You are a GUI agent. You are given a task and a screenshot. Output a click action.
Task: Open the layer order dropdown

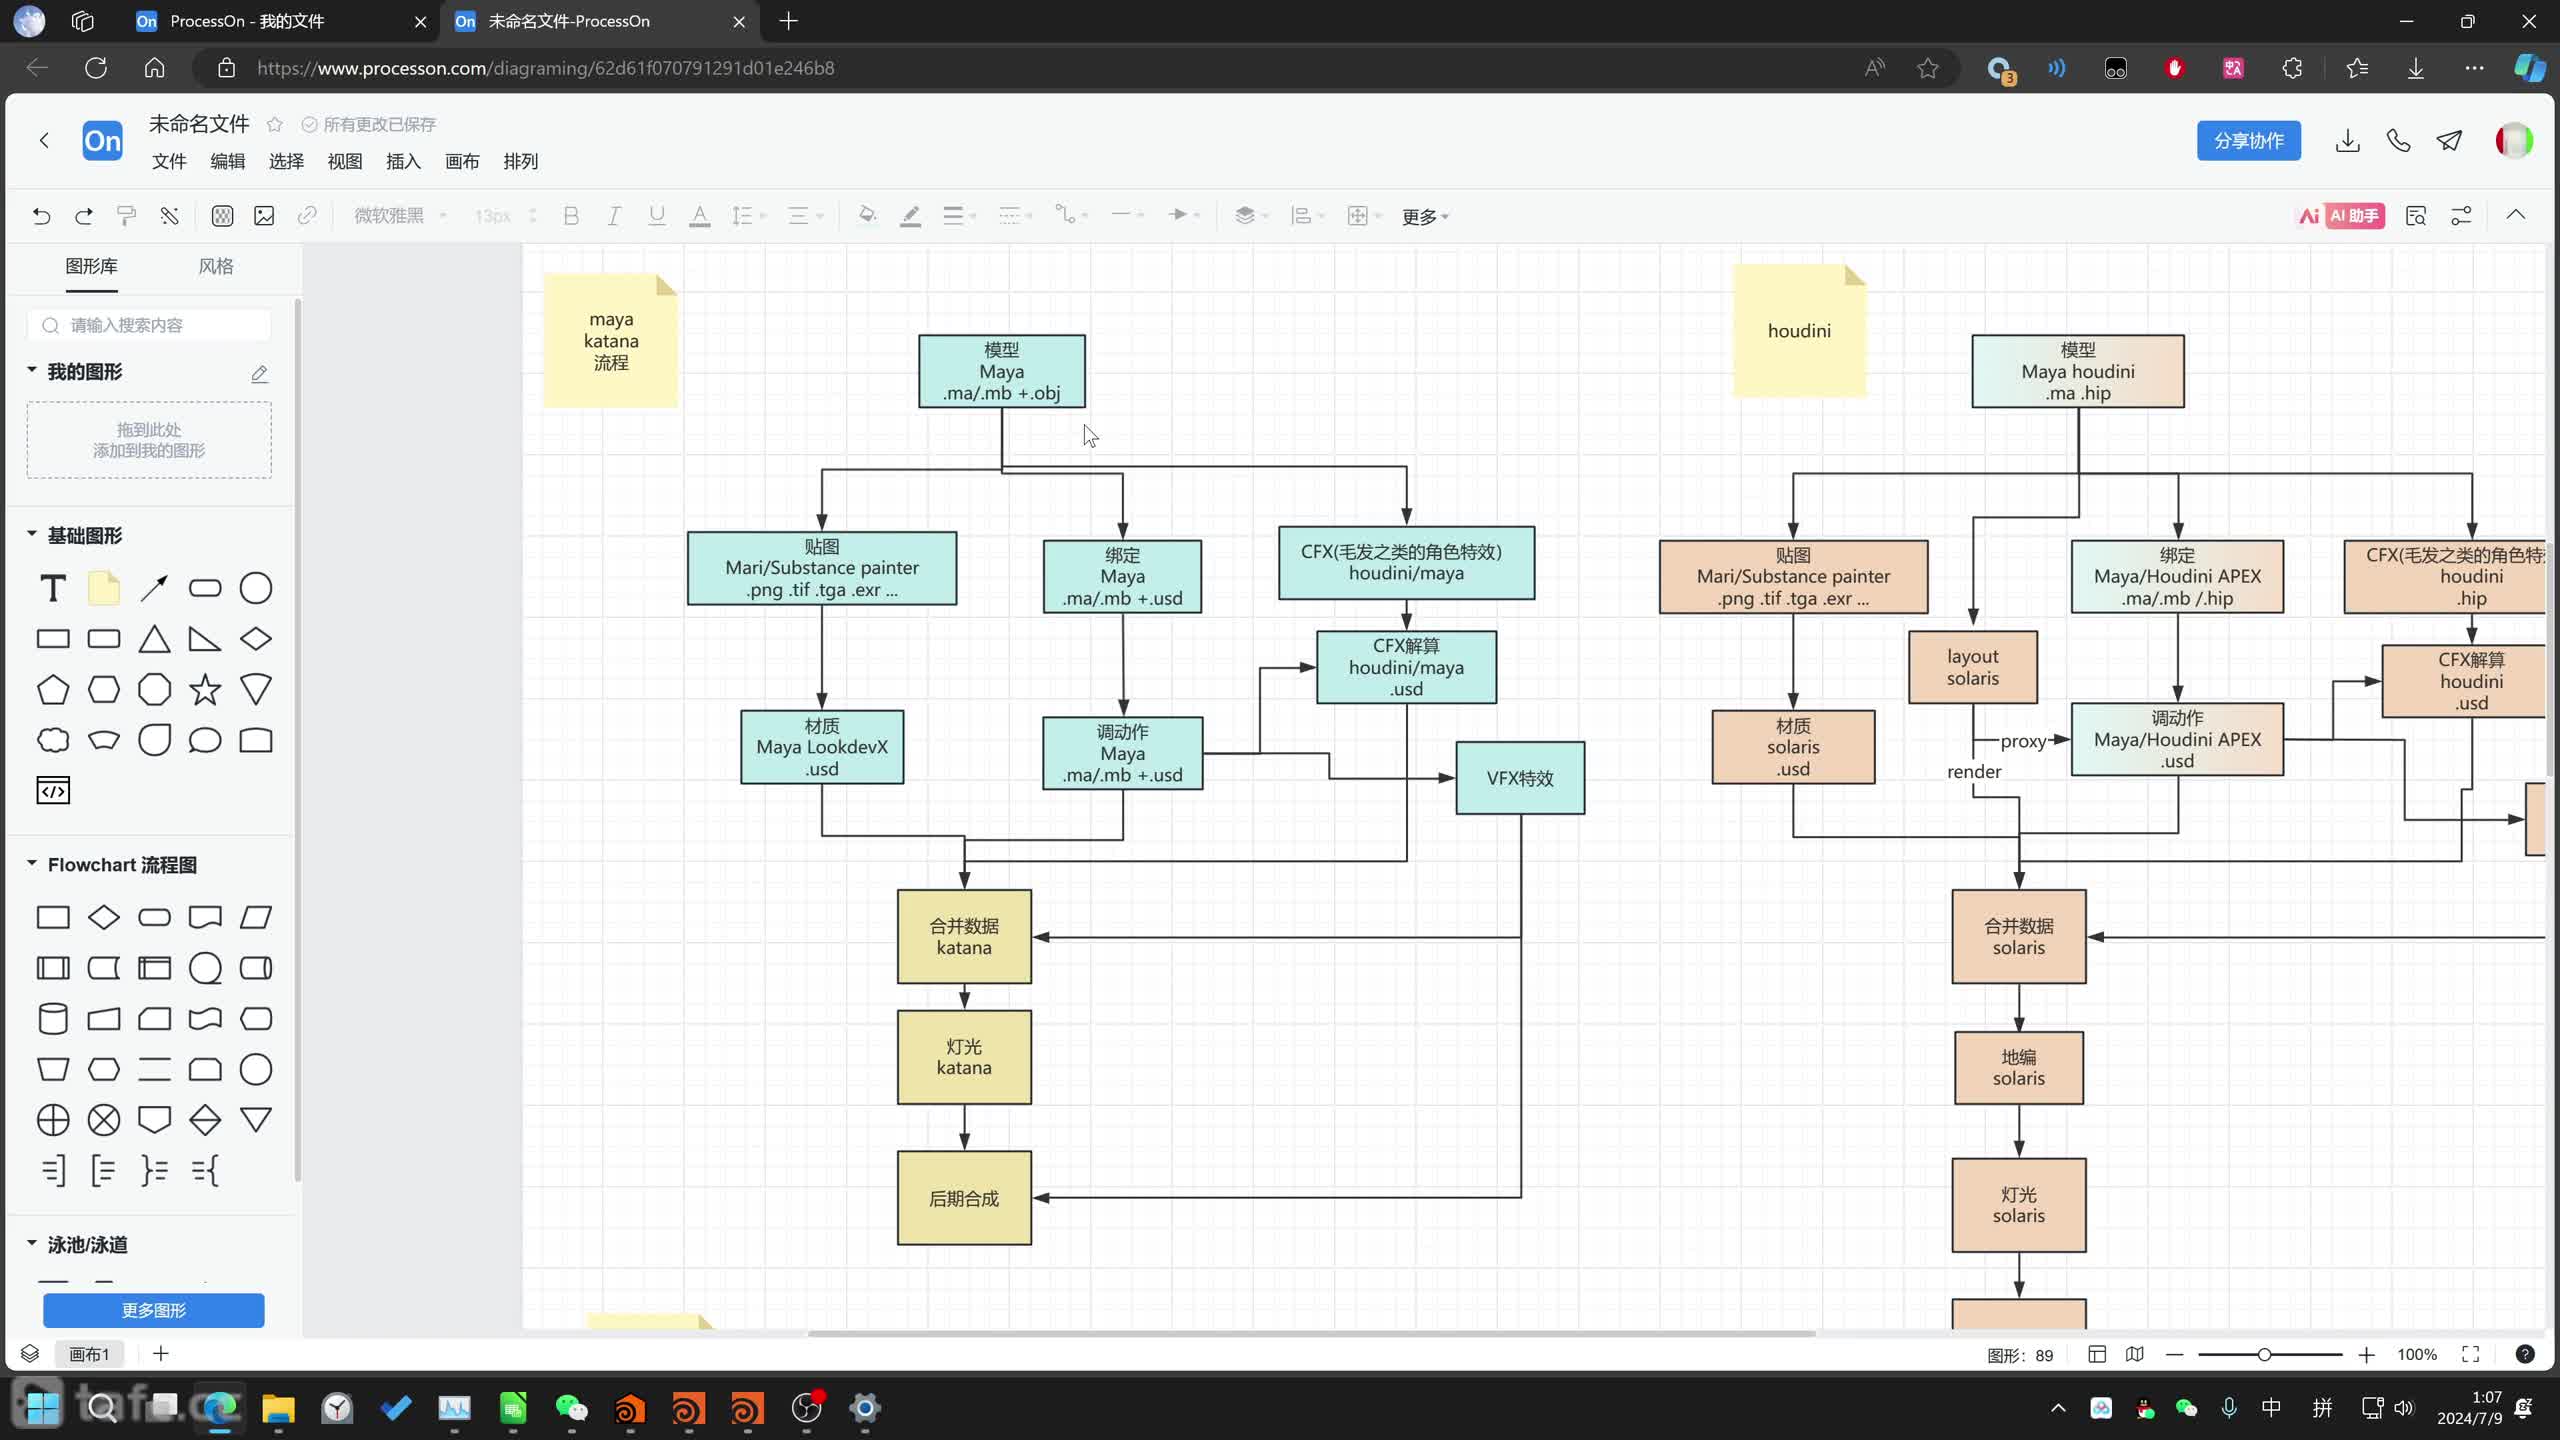1251,216
